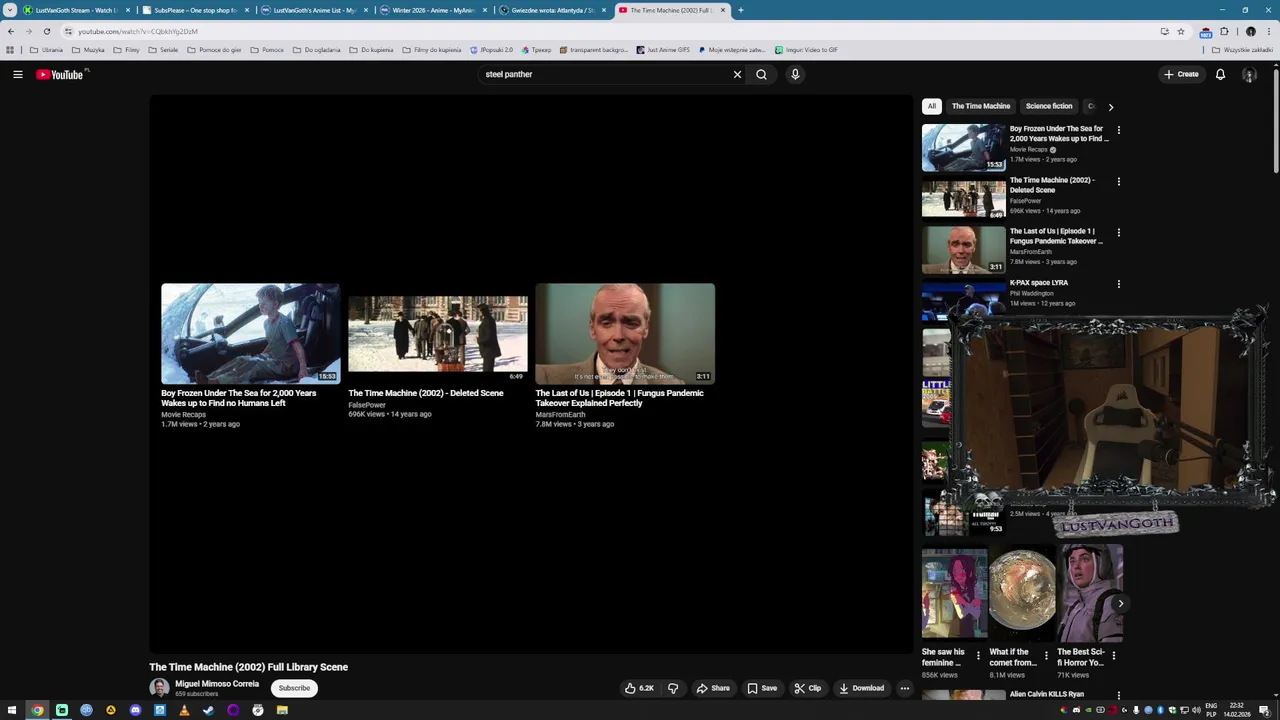This screenshot has width=1280, height=720.
Task: Open the Windows Start menu
Action: pyautogui.click(x=12, y=710)
